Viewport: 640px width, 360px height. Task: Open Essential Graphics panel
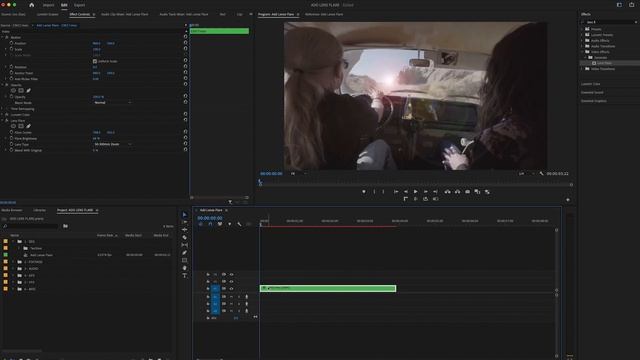(594, 101)
